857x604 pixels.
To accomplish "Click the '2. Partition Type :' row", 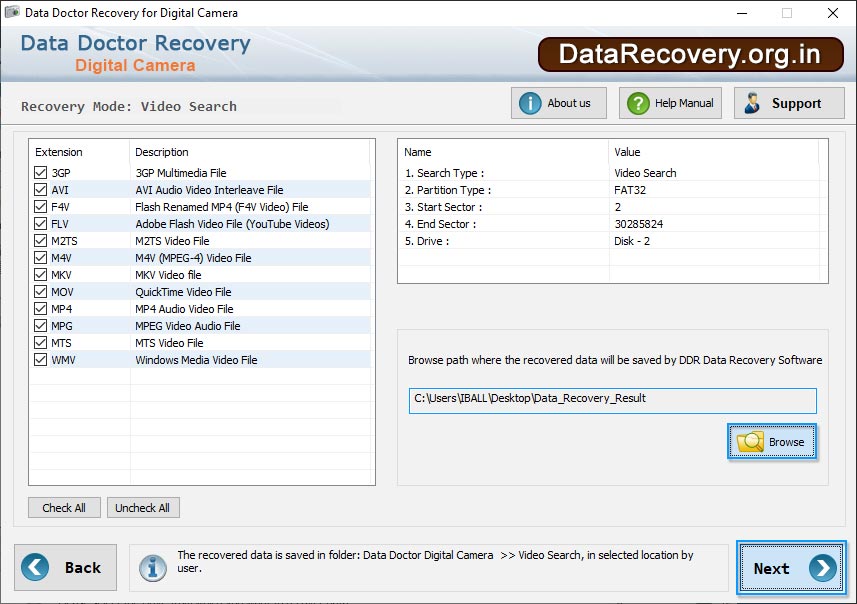I will point(613,190).
